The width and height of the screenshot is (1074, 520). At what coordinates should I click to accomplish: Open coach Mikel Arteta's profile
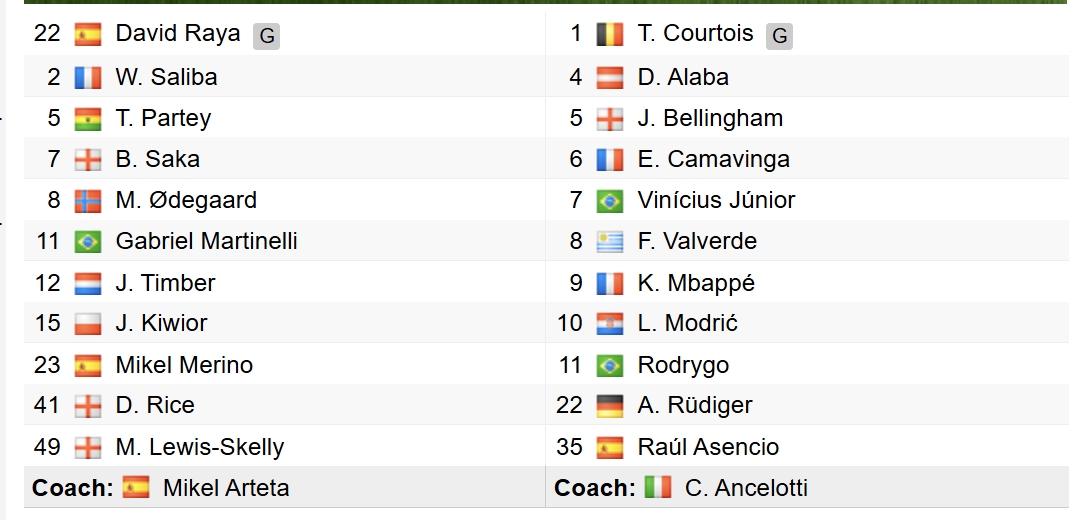226,488
